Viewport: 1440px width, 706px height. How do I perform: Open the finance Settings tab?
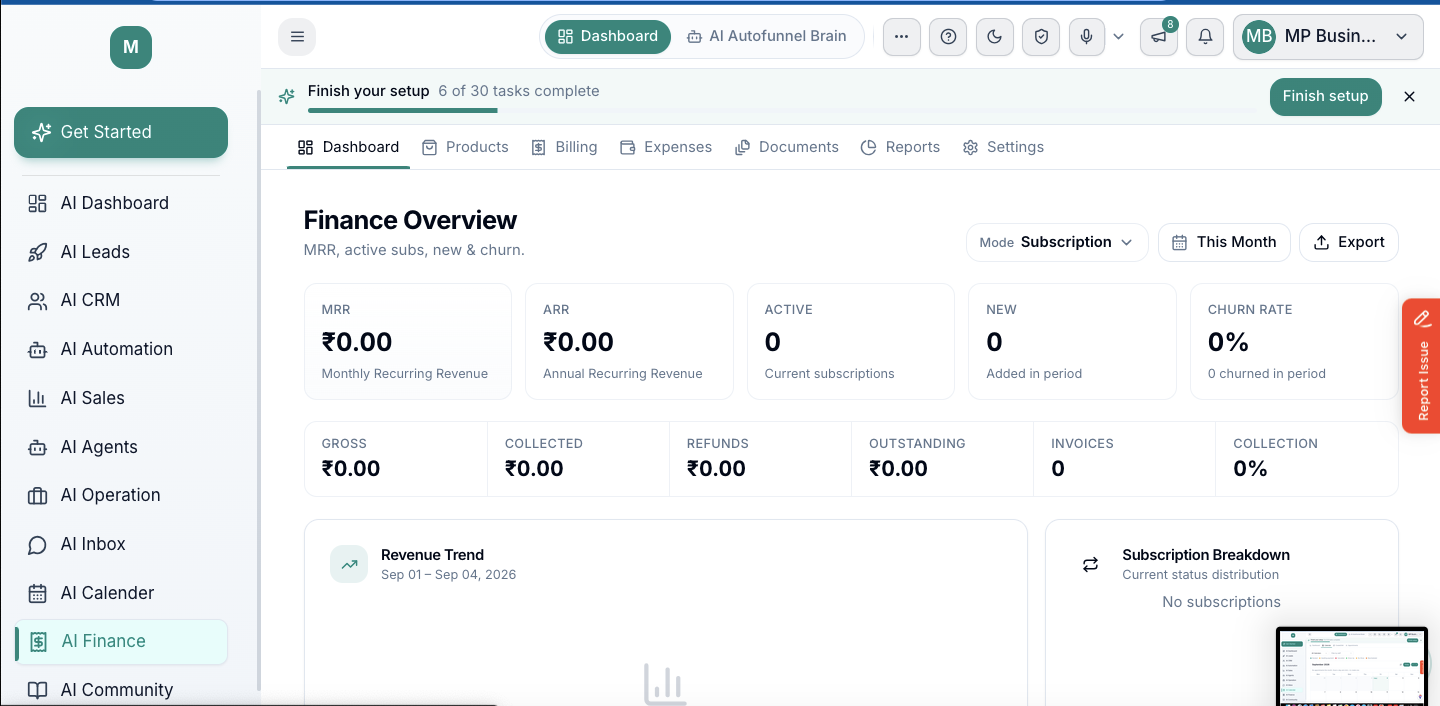pyautogui.click(x=1003, y=147)
